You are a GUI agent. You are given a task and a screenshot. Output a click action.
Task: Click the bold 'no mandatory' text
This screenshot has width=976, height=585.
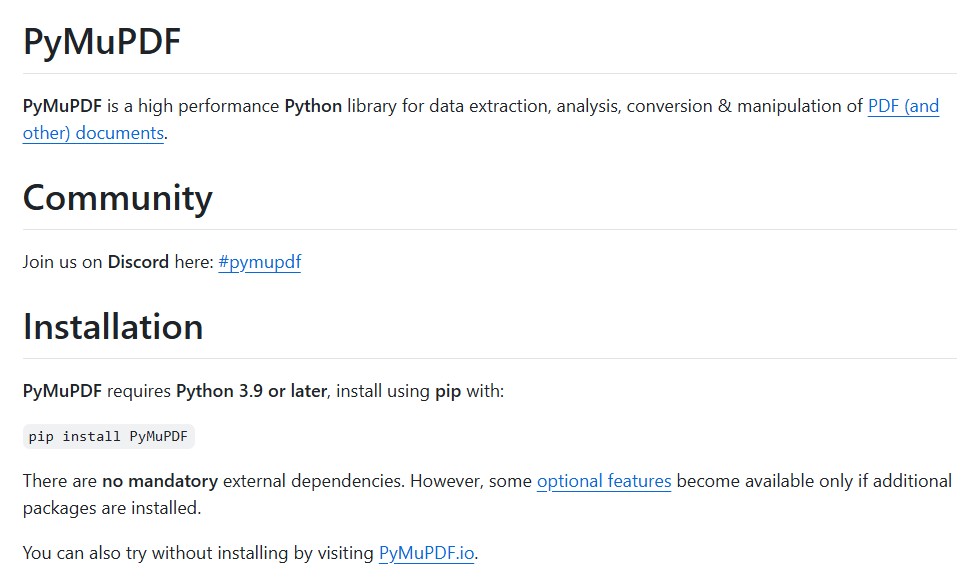[x=160, y=481]
